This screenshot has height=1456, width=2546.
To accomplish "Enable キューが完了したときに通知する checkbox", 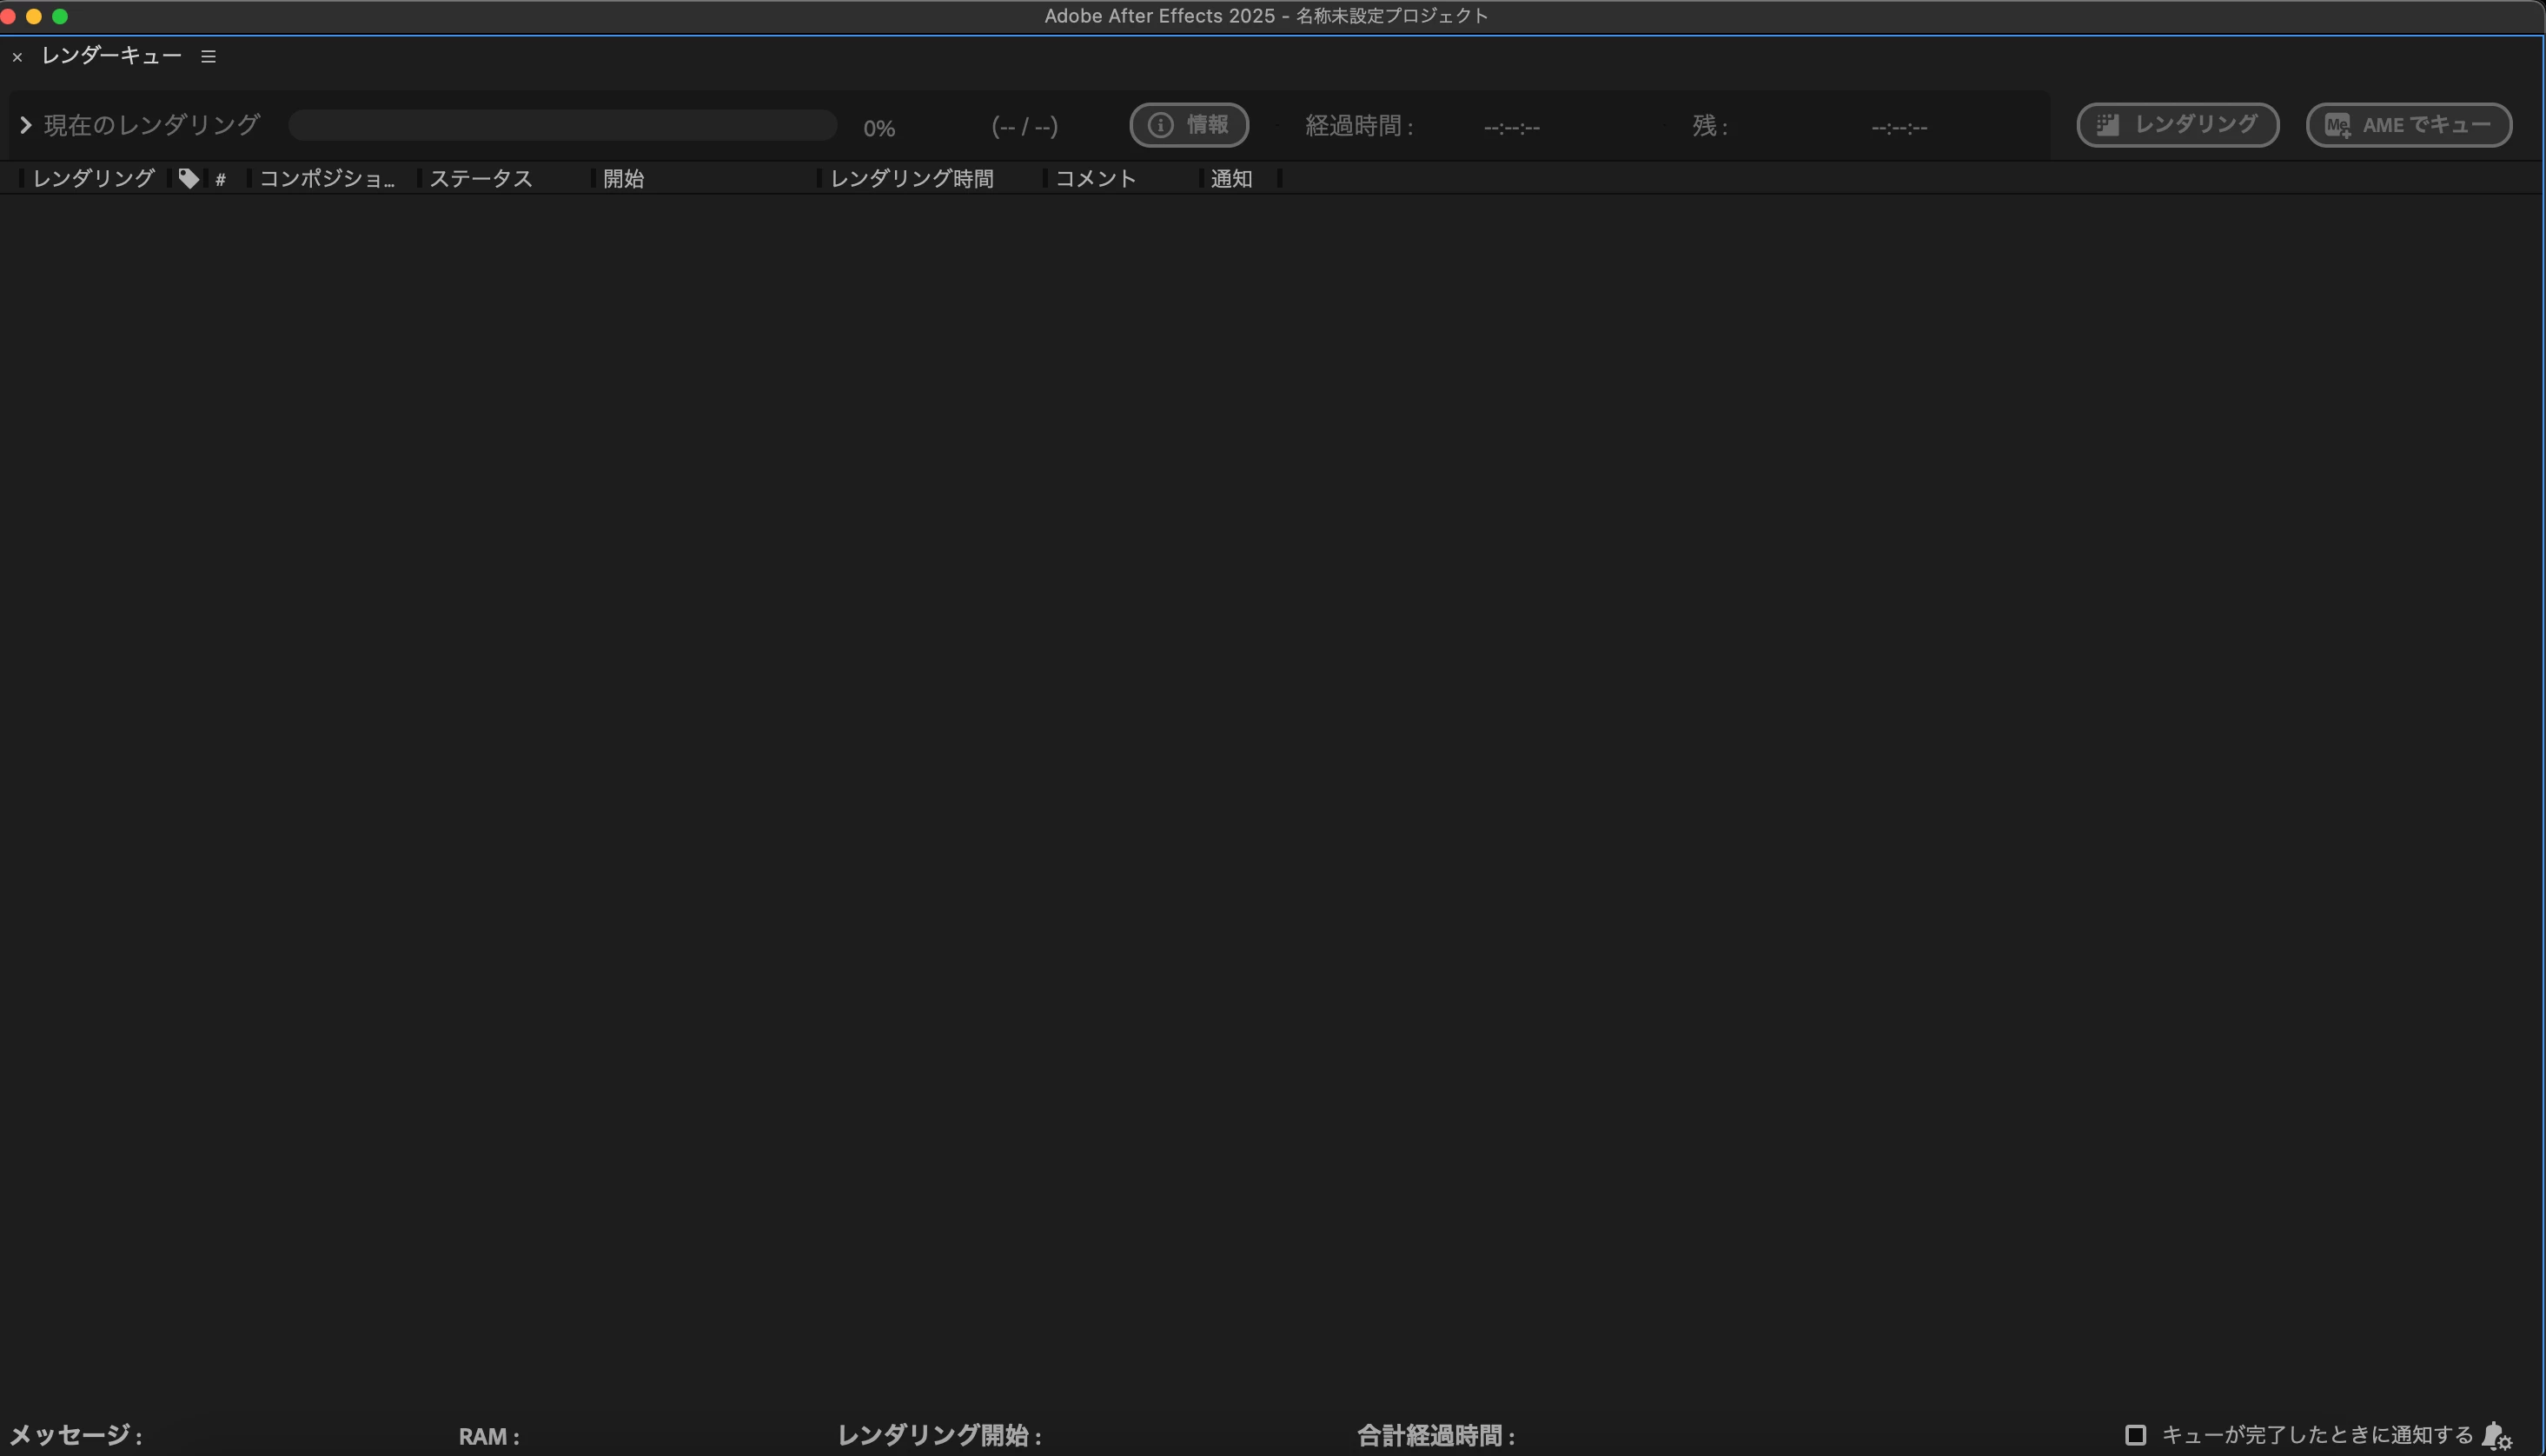I will point(2135,1435).
